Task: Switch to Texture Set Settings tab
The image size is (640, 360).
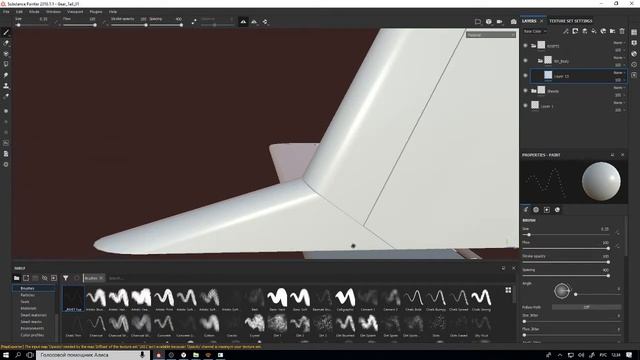Action: (x=570, y=21)
